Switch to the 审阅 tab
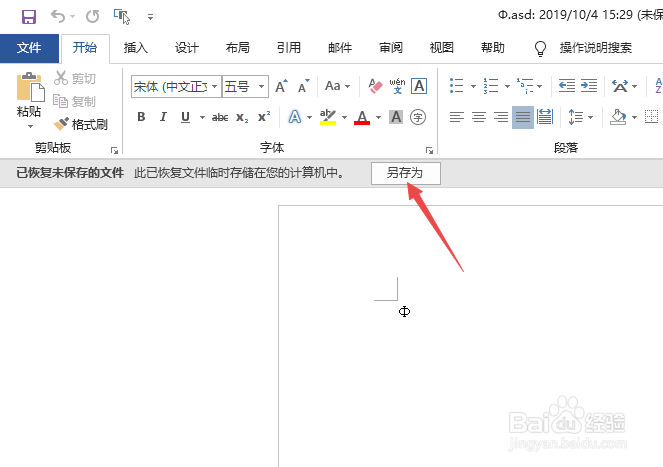663x467 pixels. (x=391, y=48)
